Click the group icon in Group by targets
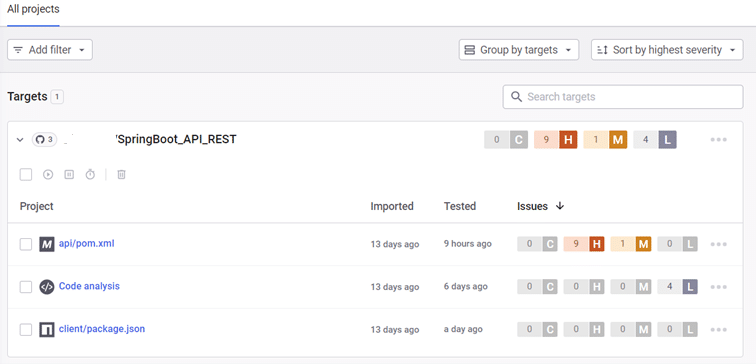 click(470, 50)
